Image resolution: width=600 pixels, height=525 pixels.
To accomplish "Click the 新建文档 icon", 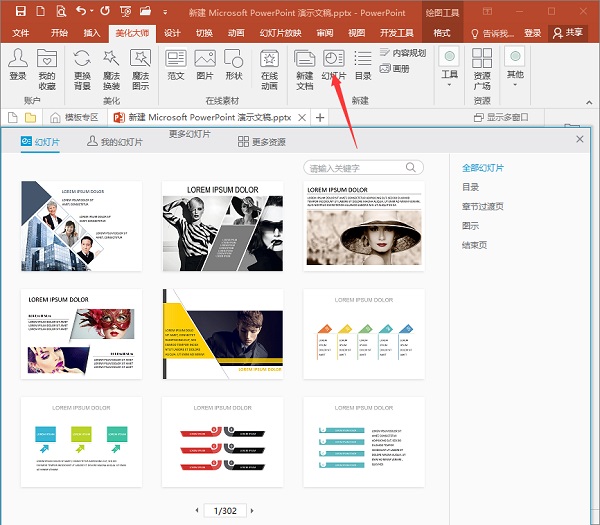I will 305,69.
